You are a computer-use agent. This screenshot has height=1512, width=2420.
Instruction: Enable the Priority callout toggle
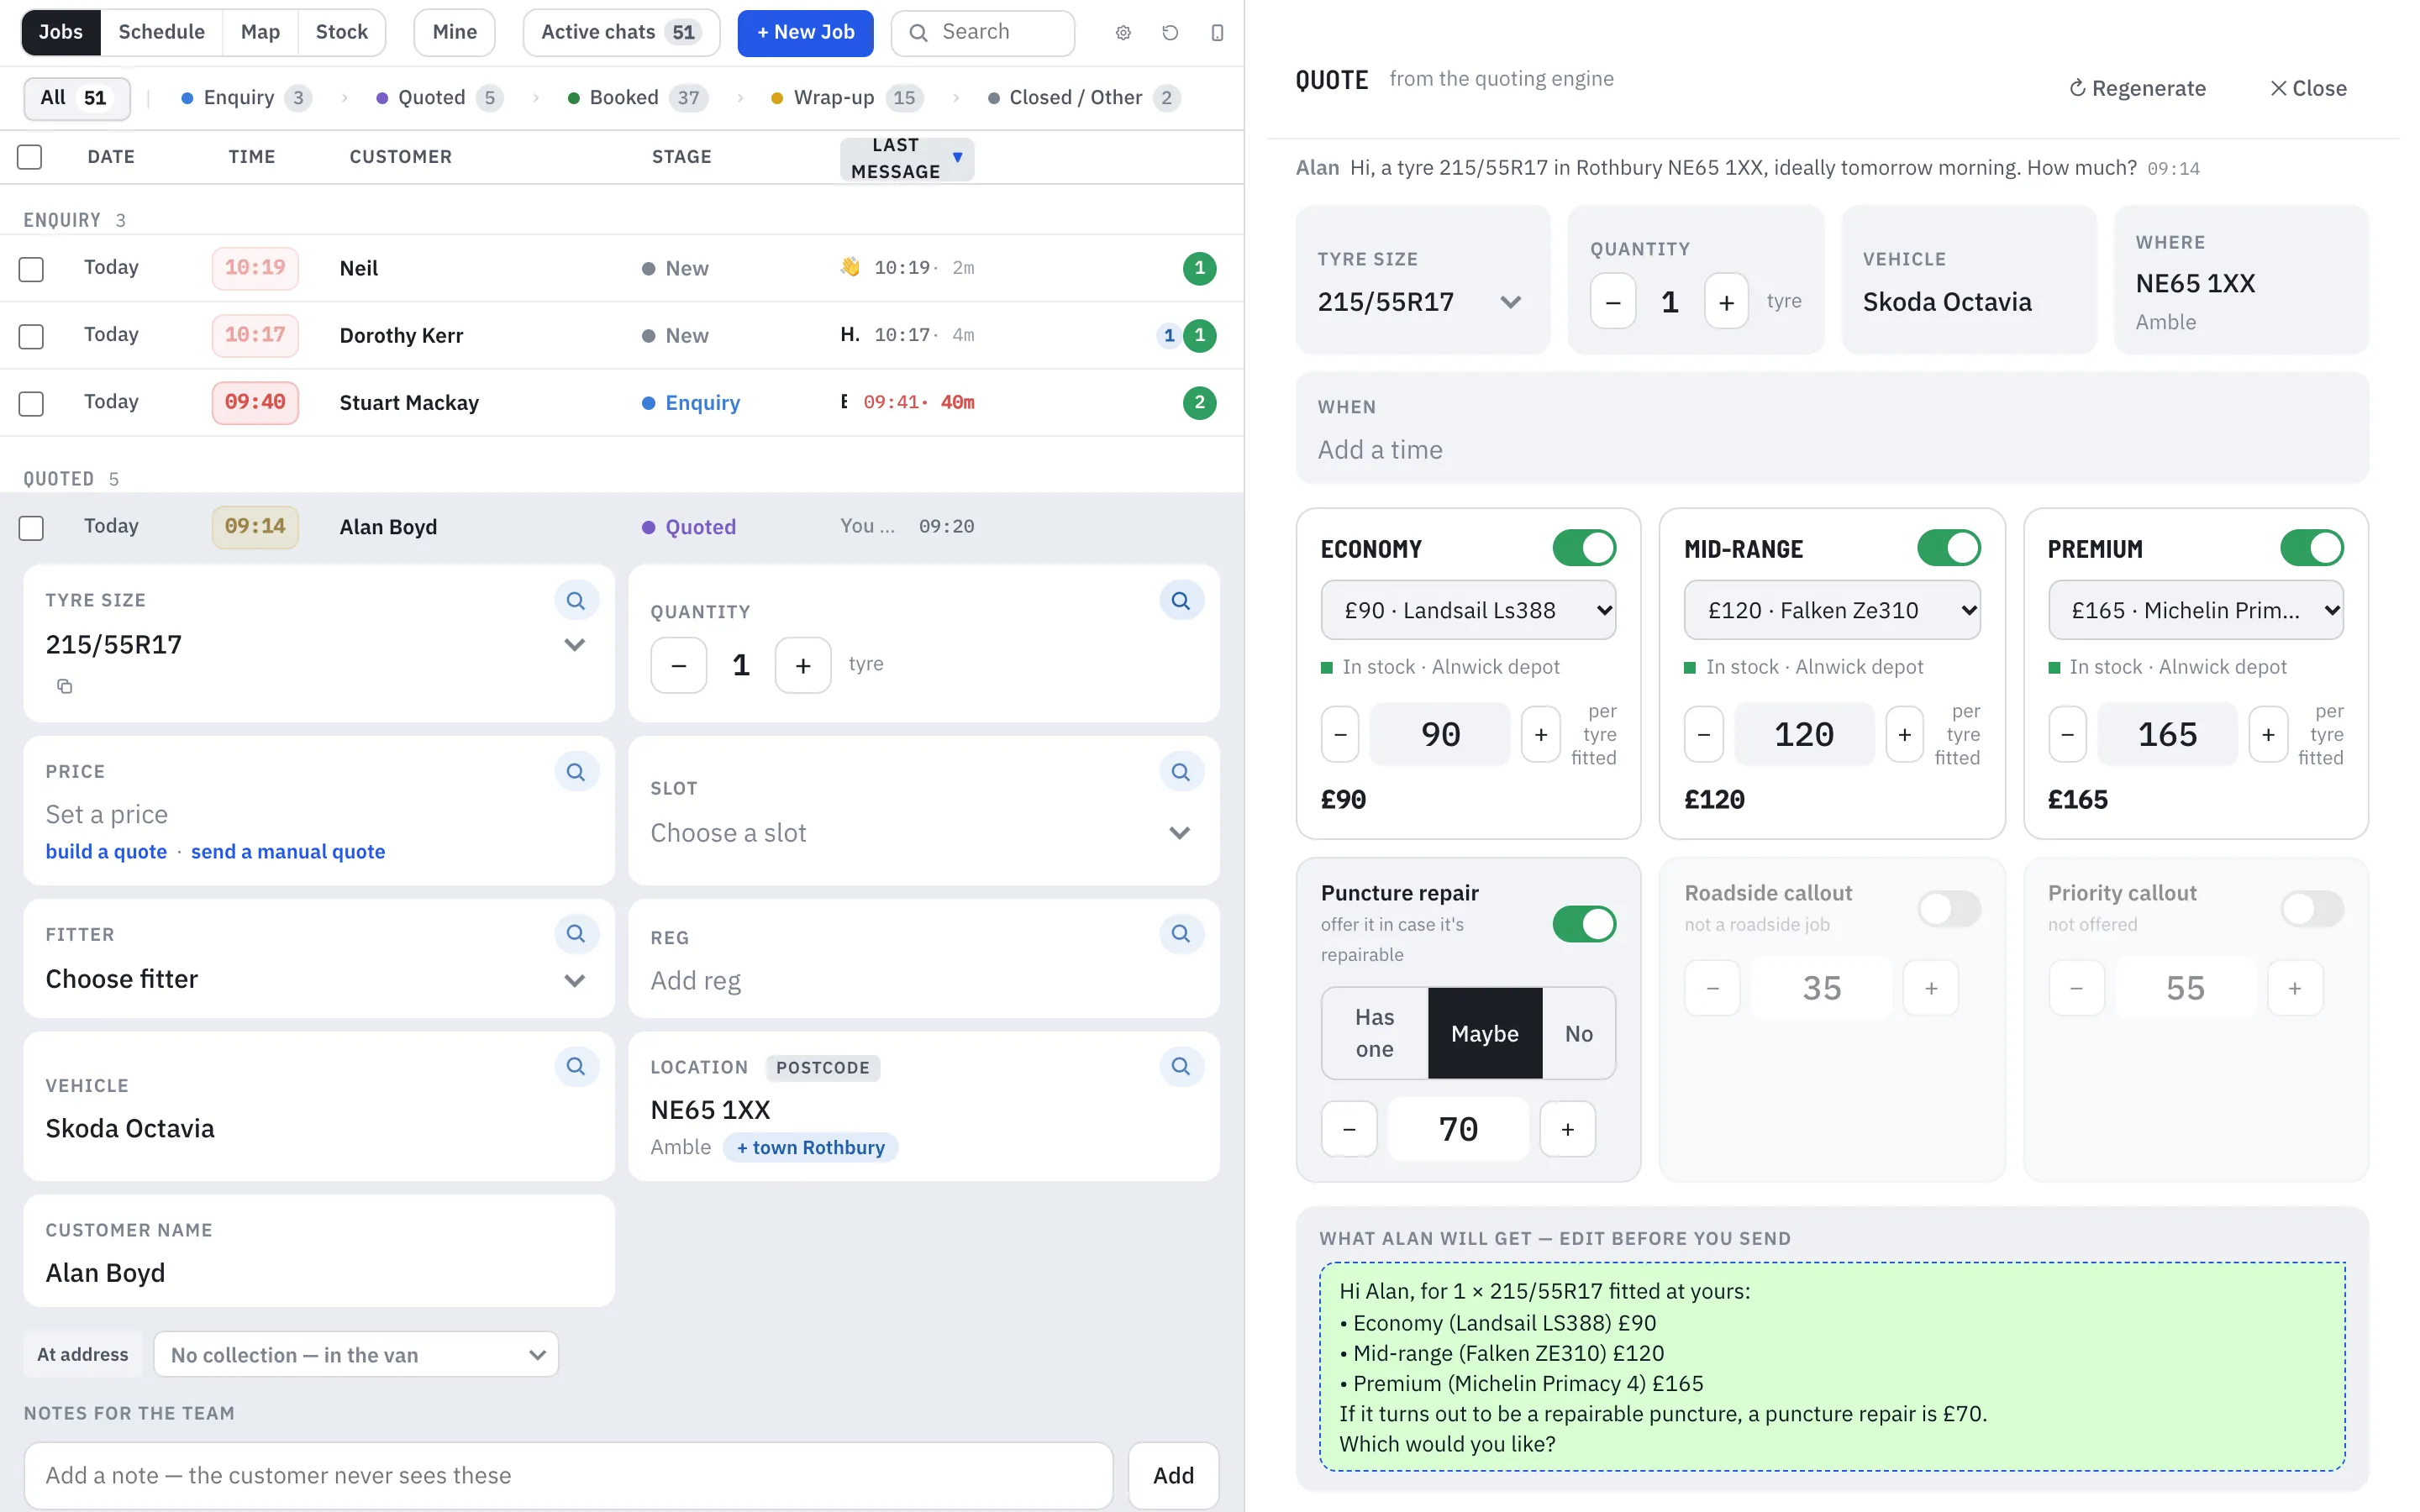point(2312,909)
